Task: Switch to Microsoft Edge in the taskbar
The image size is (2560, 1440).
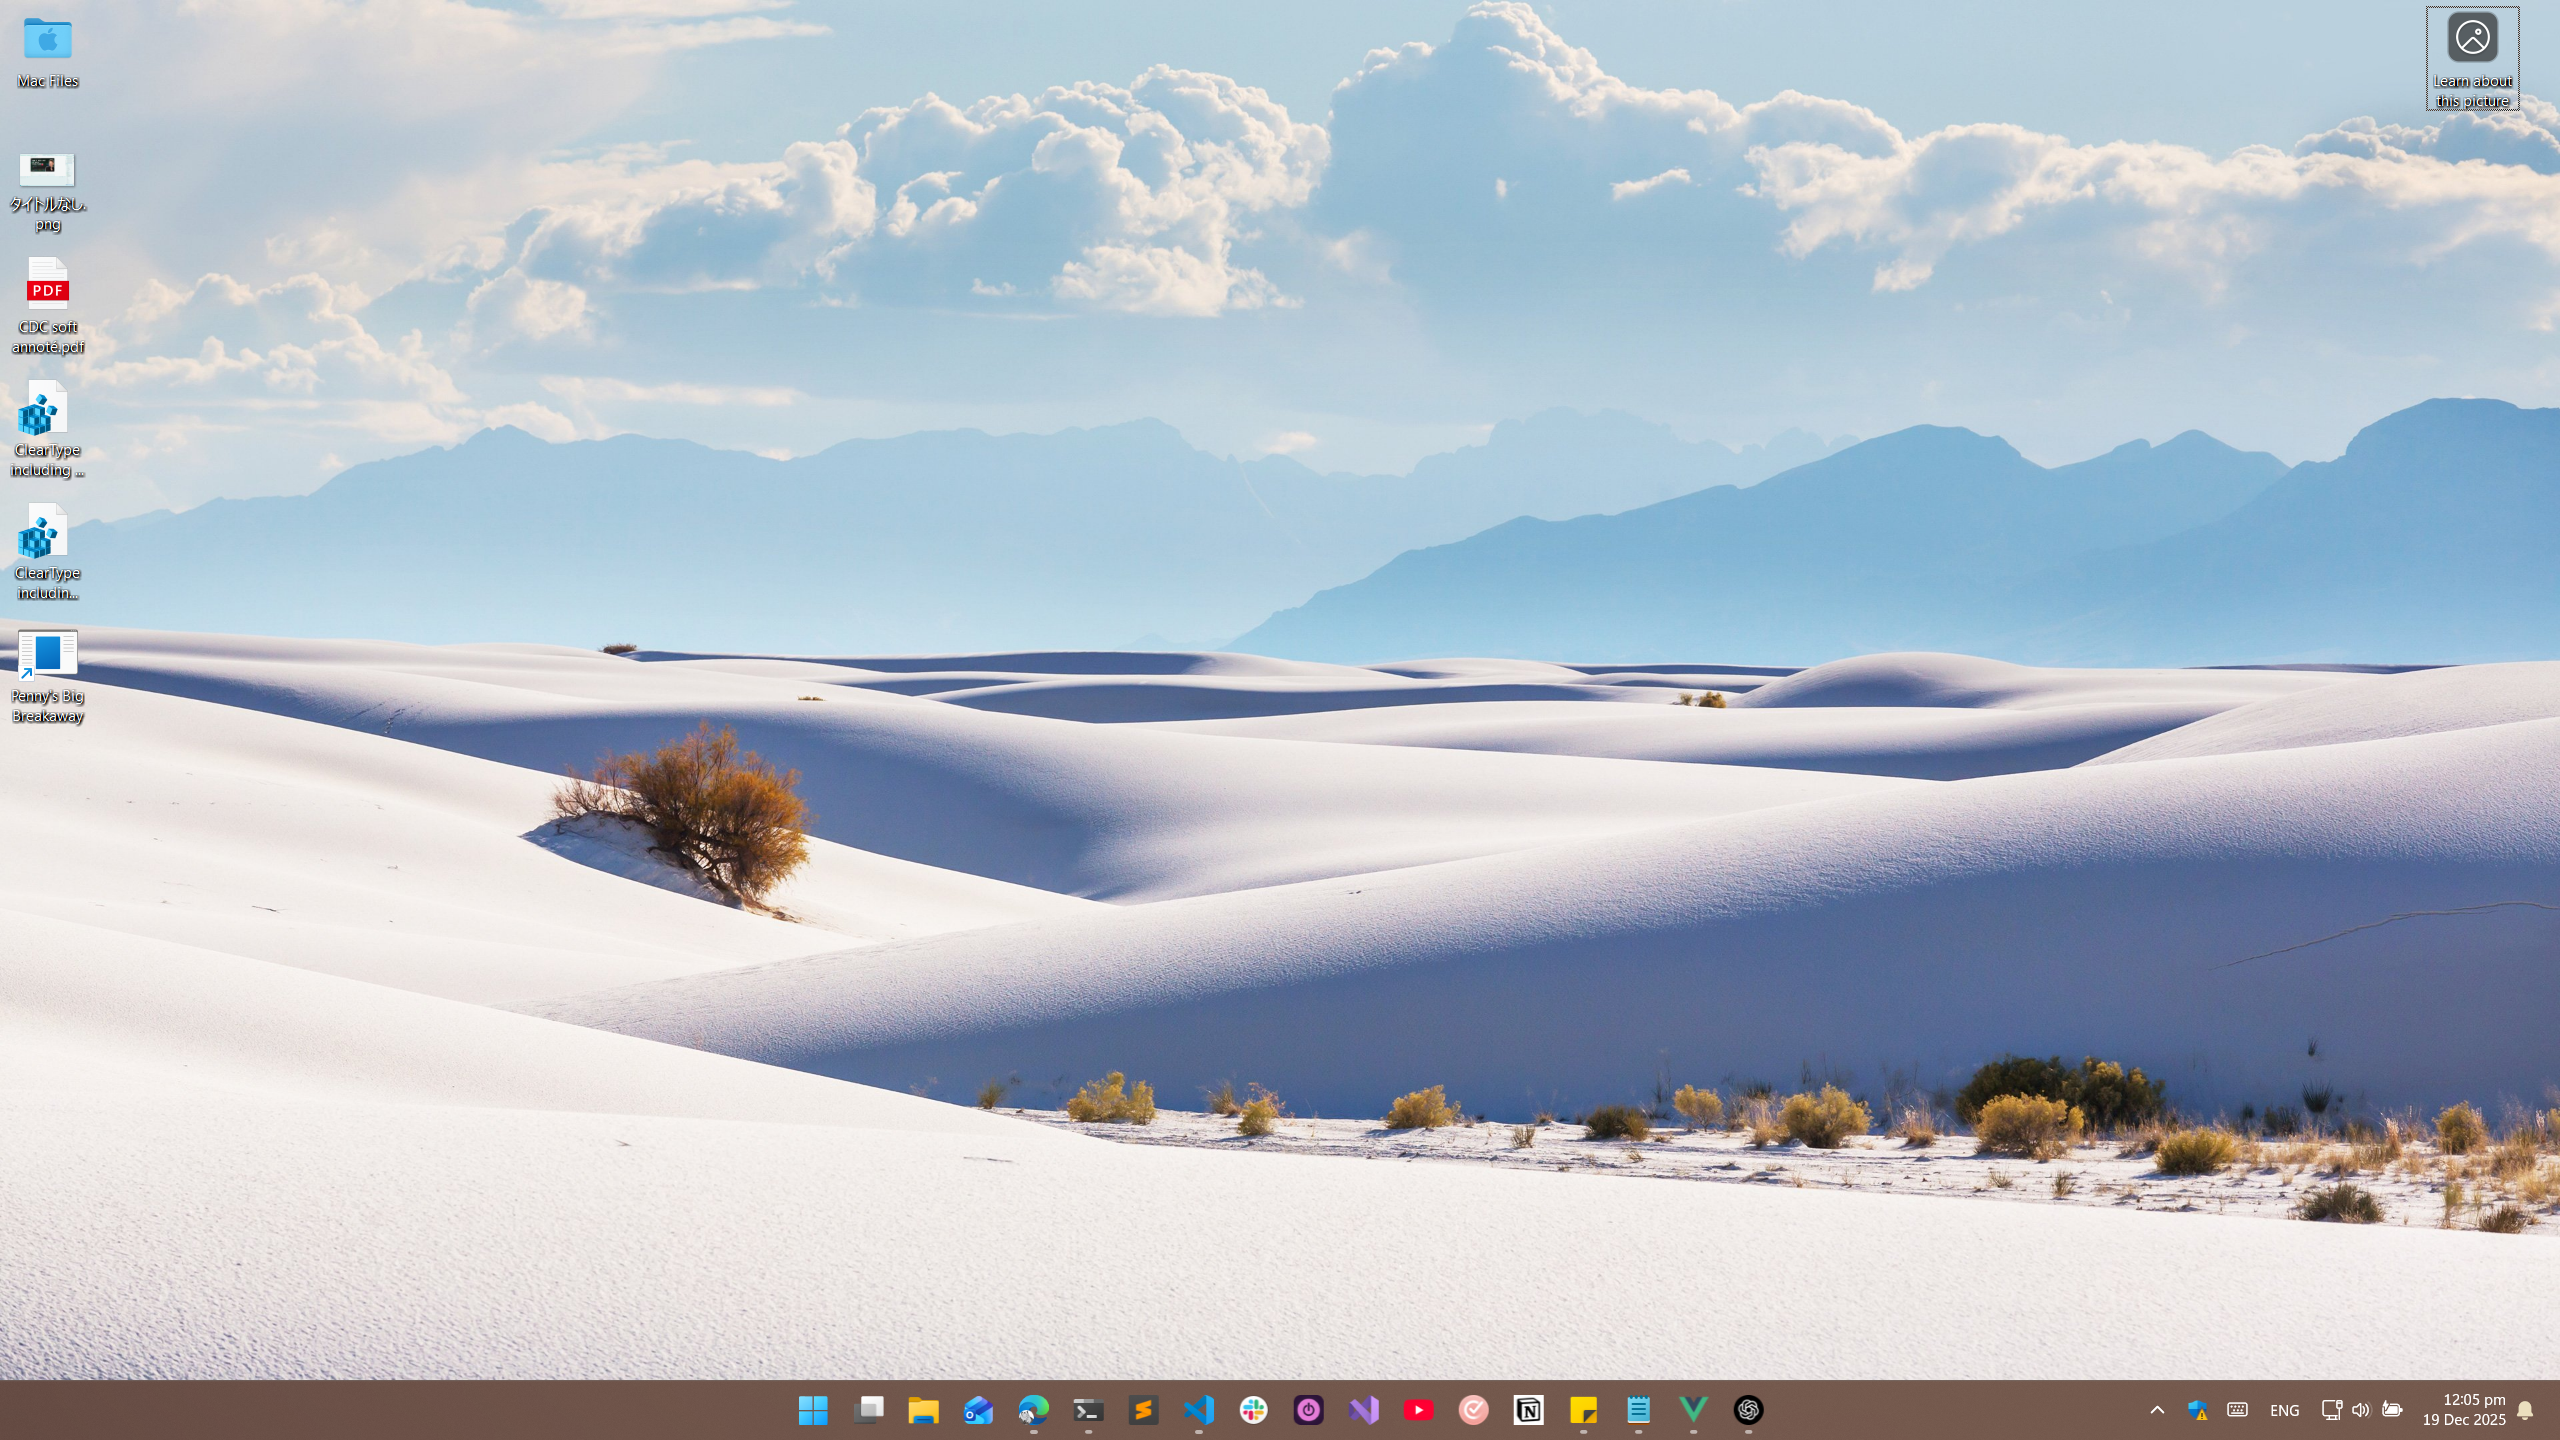Action: (1033, 1410)
